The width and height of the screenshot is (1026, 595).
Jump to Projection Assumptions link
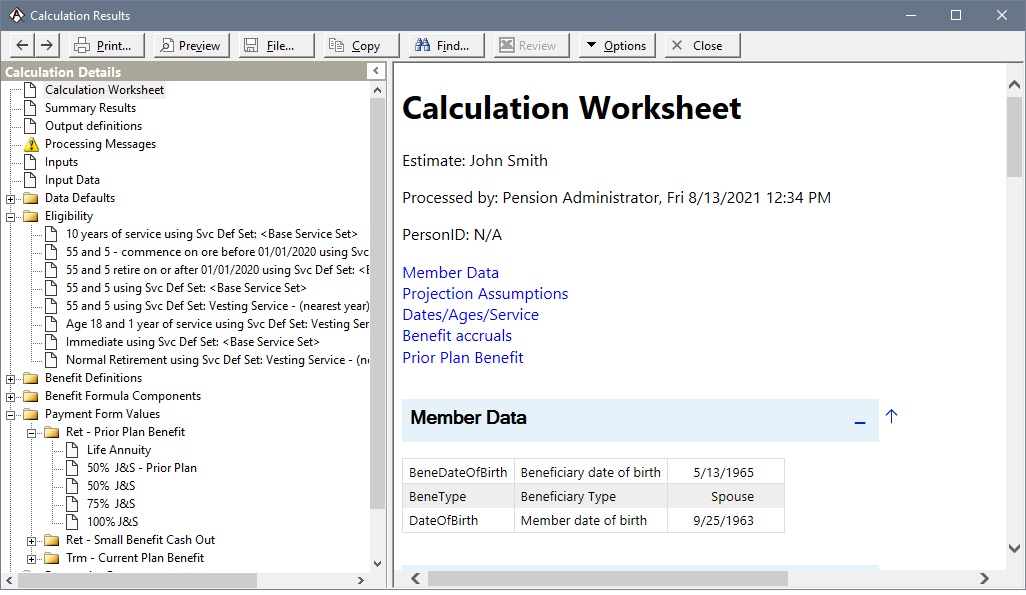tap(485, 294)
